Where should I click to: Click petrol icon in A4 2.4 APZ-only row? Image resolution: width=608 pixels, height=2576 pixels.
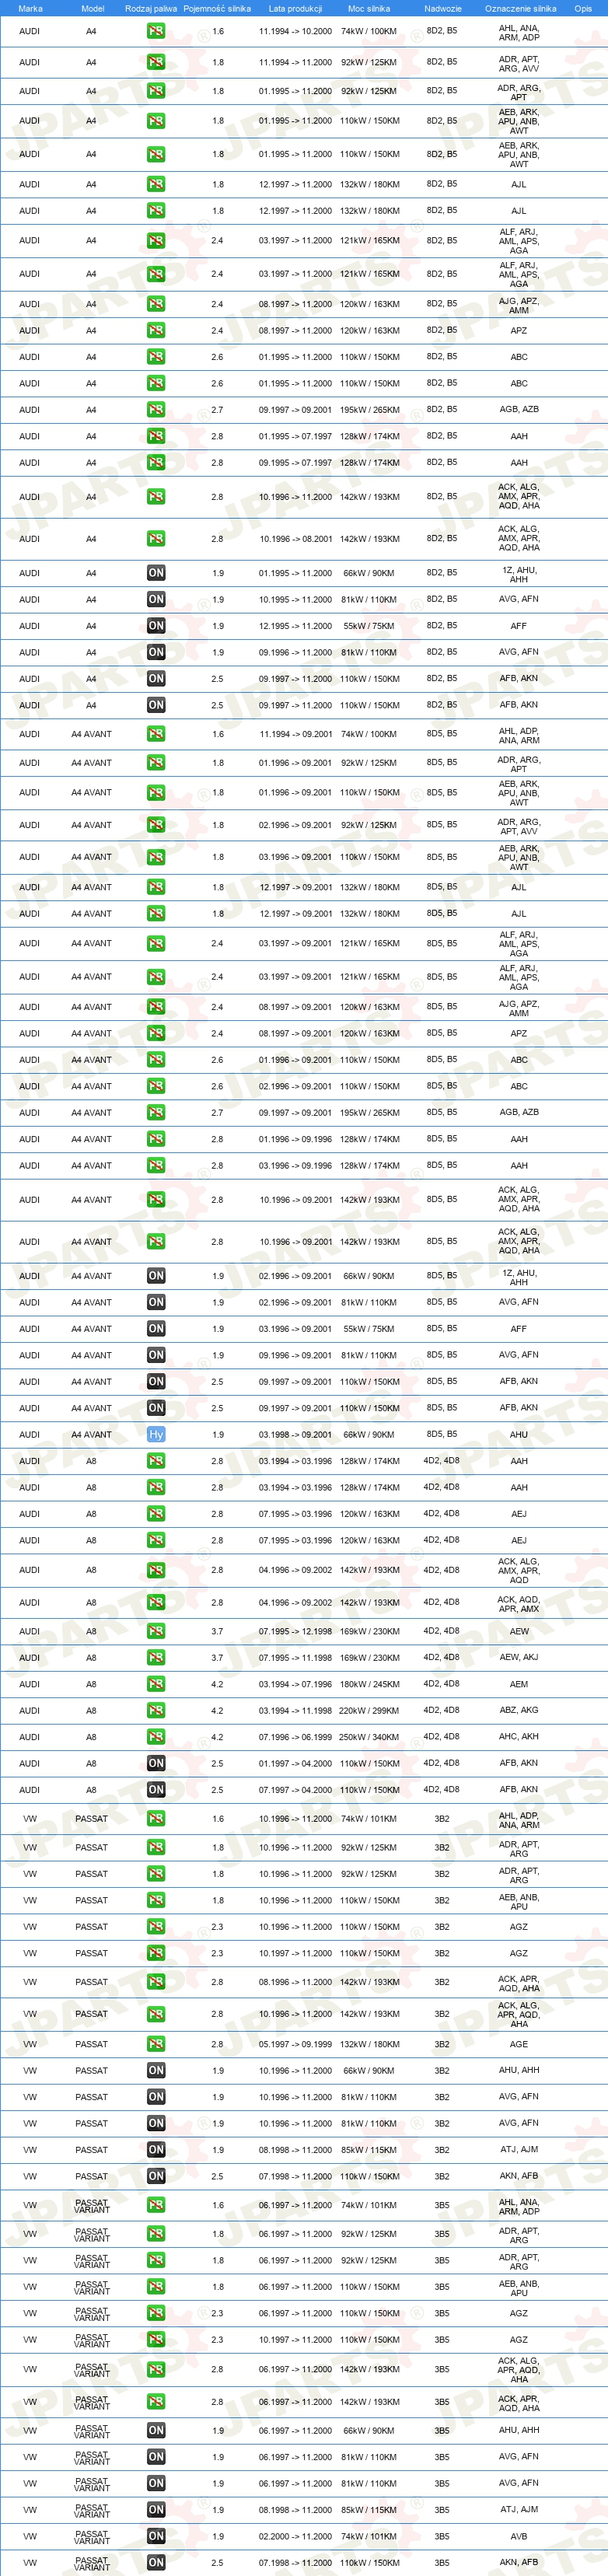click(156, 330)
